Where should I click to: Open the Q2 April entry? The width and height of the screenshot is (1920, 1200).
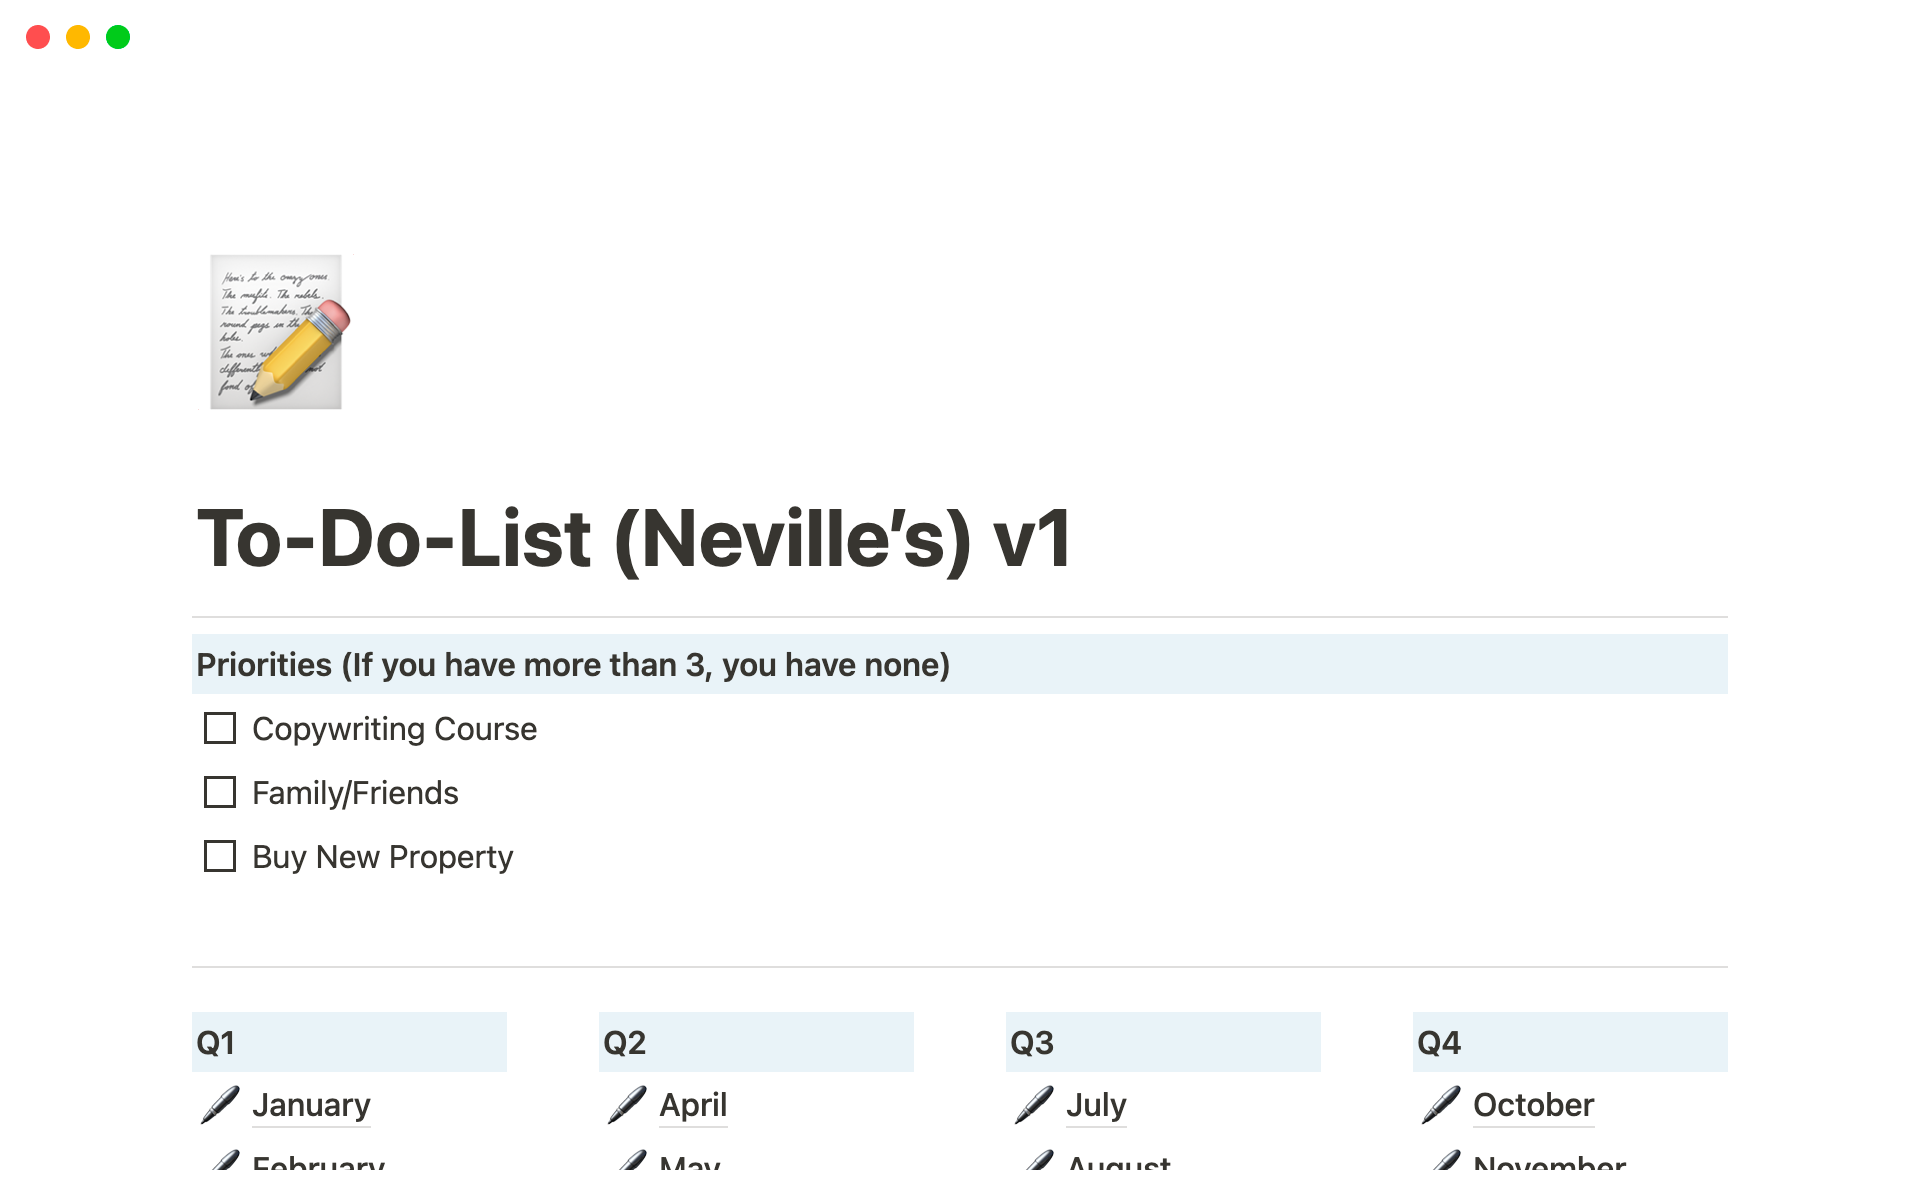click(x=693, y=1103)
